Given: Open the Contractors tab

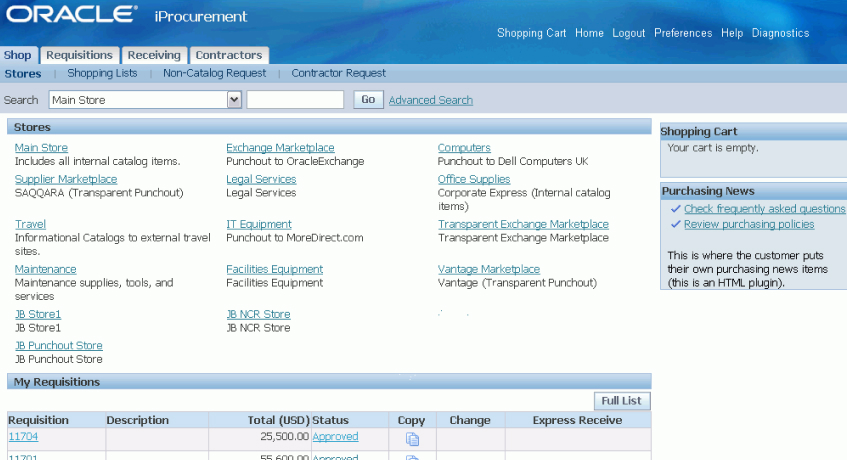Looking at the screenshot, I should [x=228, y=55].
